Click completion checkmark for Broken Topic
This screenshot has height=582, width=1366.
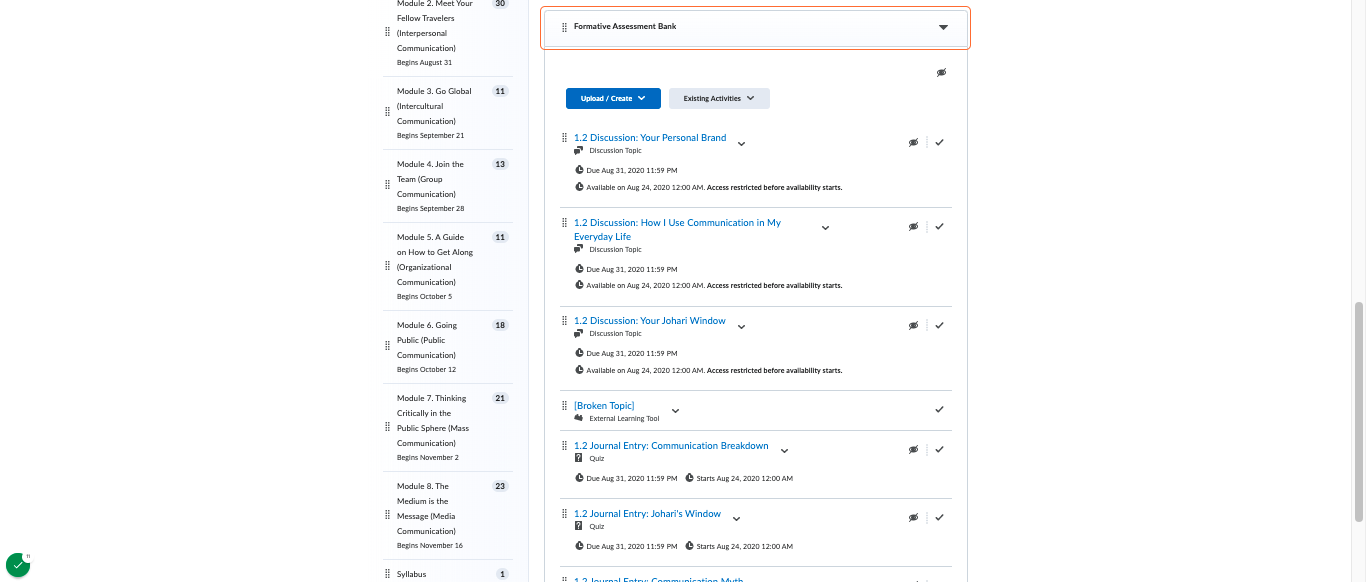939,410
